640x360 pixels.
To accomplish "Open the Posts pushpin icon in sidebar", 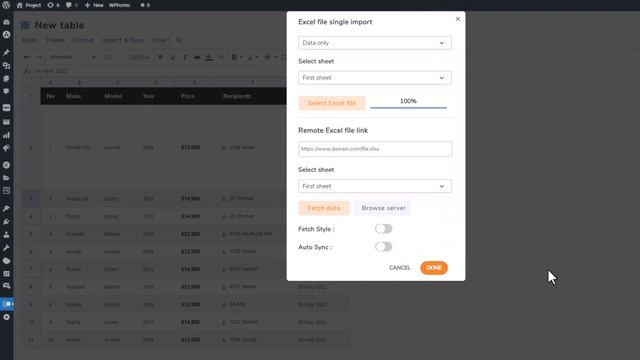I will coord(6,53).
